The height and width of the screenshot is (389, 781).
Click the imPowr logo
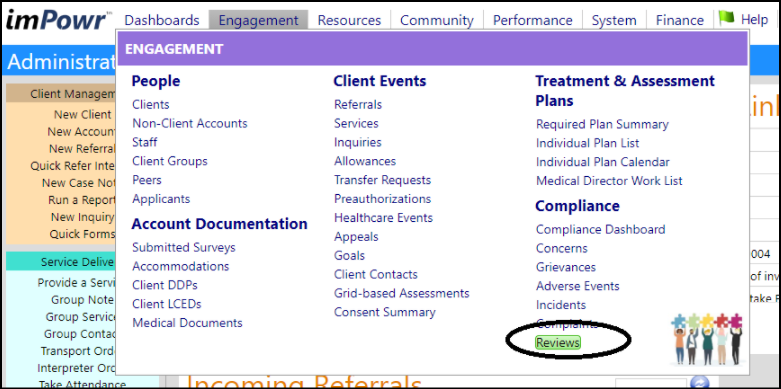coord(57,20)
